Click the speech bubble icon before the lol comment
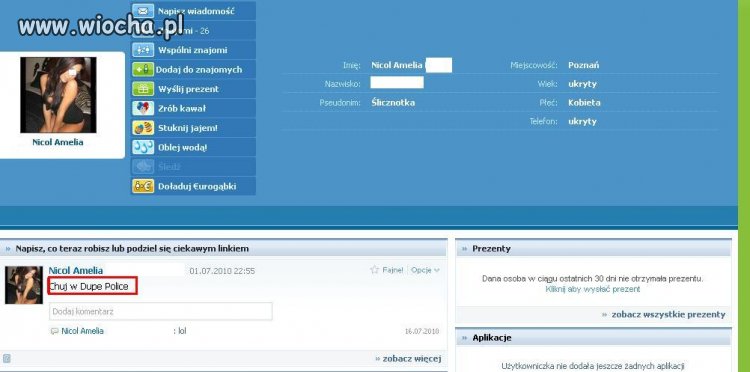The width and height of the screenshot is (750, 372). point(55,331)
